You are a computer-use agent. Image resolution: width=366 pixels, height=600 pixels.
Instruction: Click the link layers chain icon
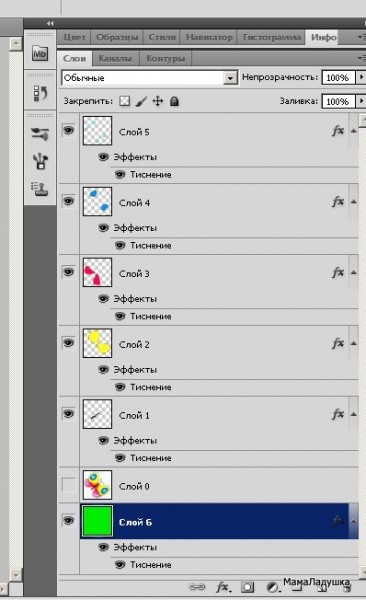pos(197,587)
